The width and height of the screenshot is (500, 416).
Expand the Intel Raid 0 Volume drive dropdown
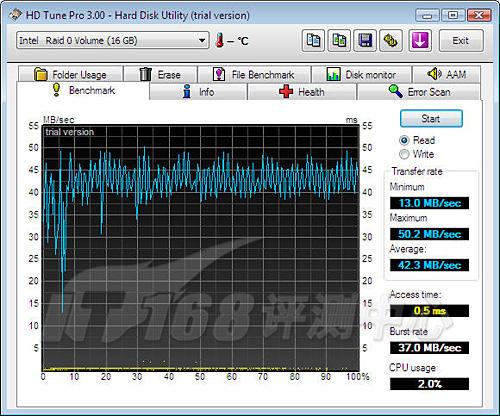(x=202, y=41)
